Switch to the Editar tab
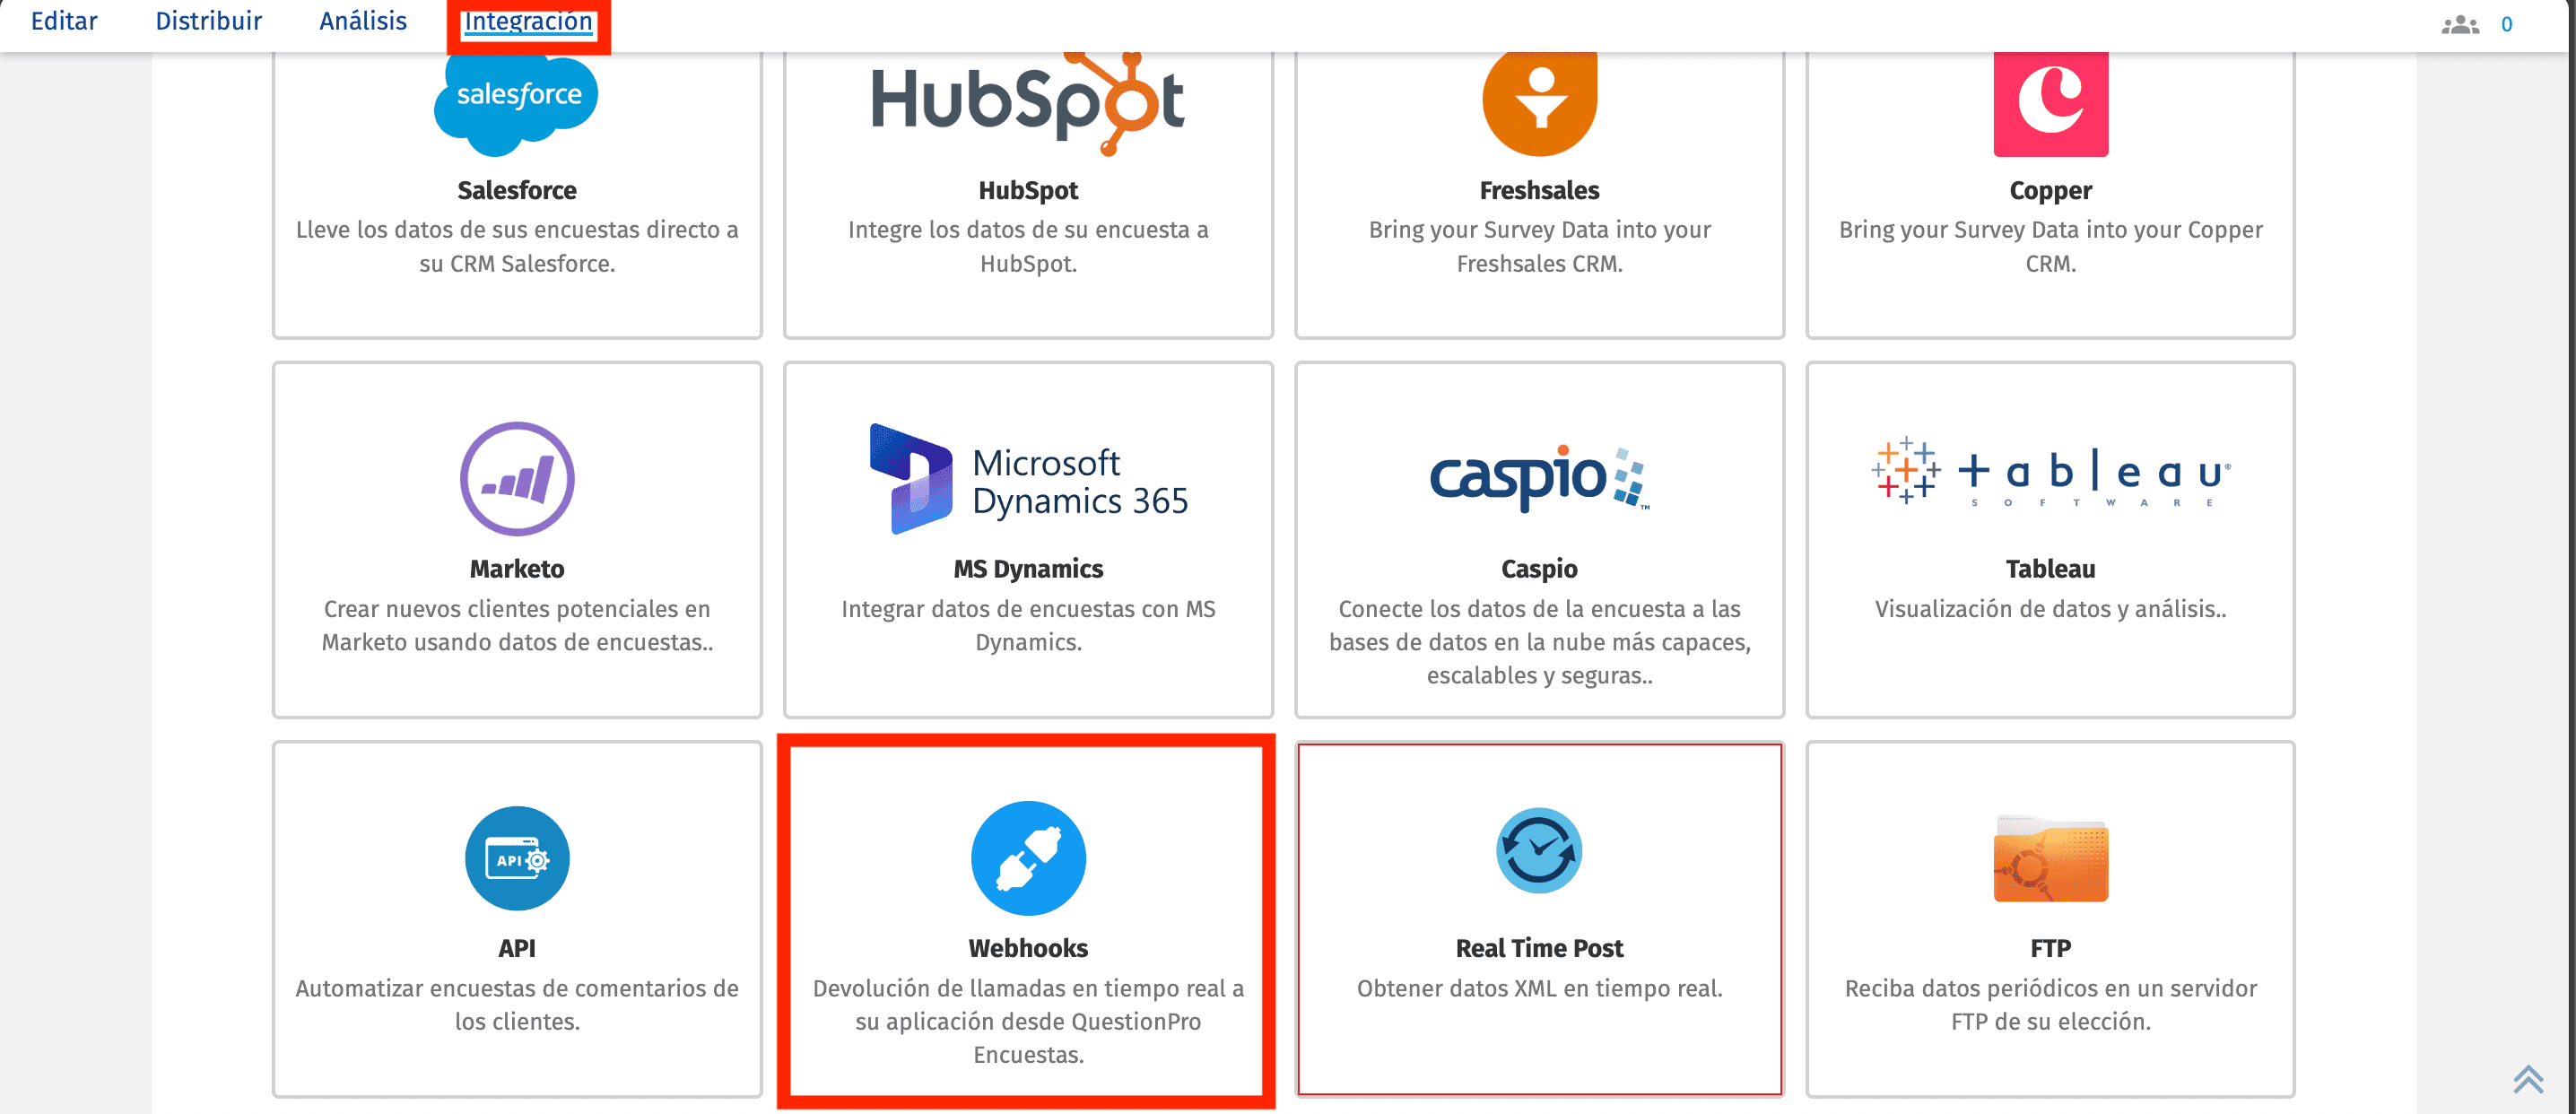The height and width of the screenshot is (1114, 2576). pyautogui.click(x=64, y=21)
